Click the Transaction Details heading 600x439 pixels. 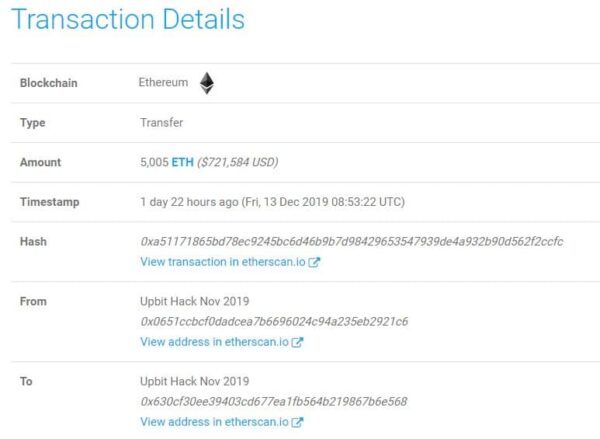coord(128,19)
